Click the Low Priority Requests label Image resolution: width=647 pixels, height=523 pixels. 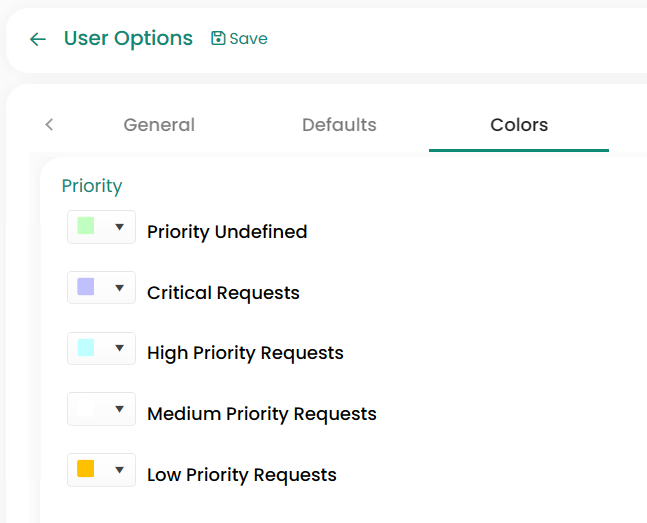241,475
